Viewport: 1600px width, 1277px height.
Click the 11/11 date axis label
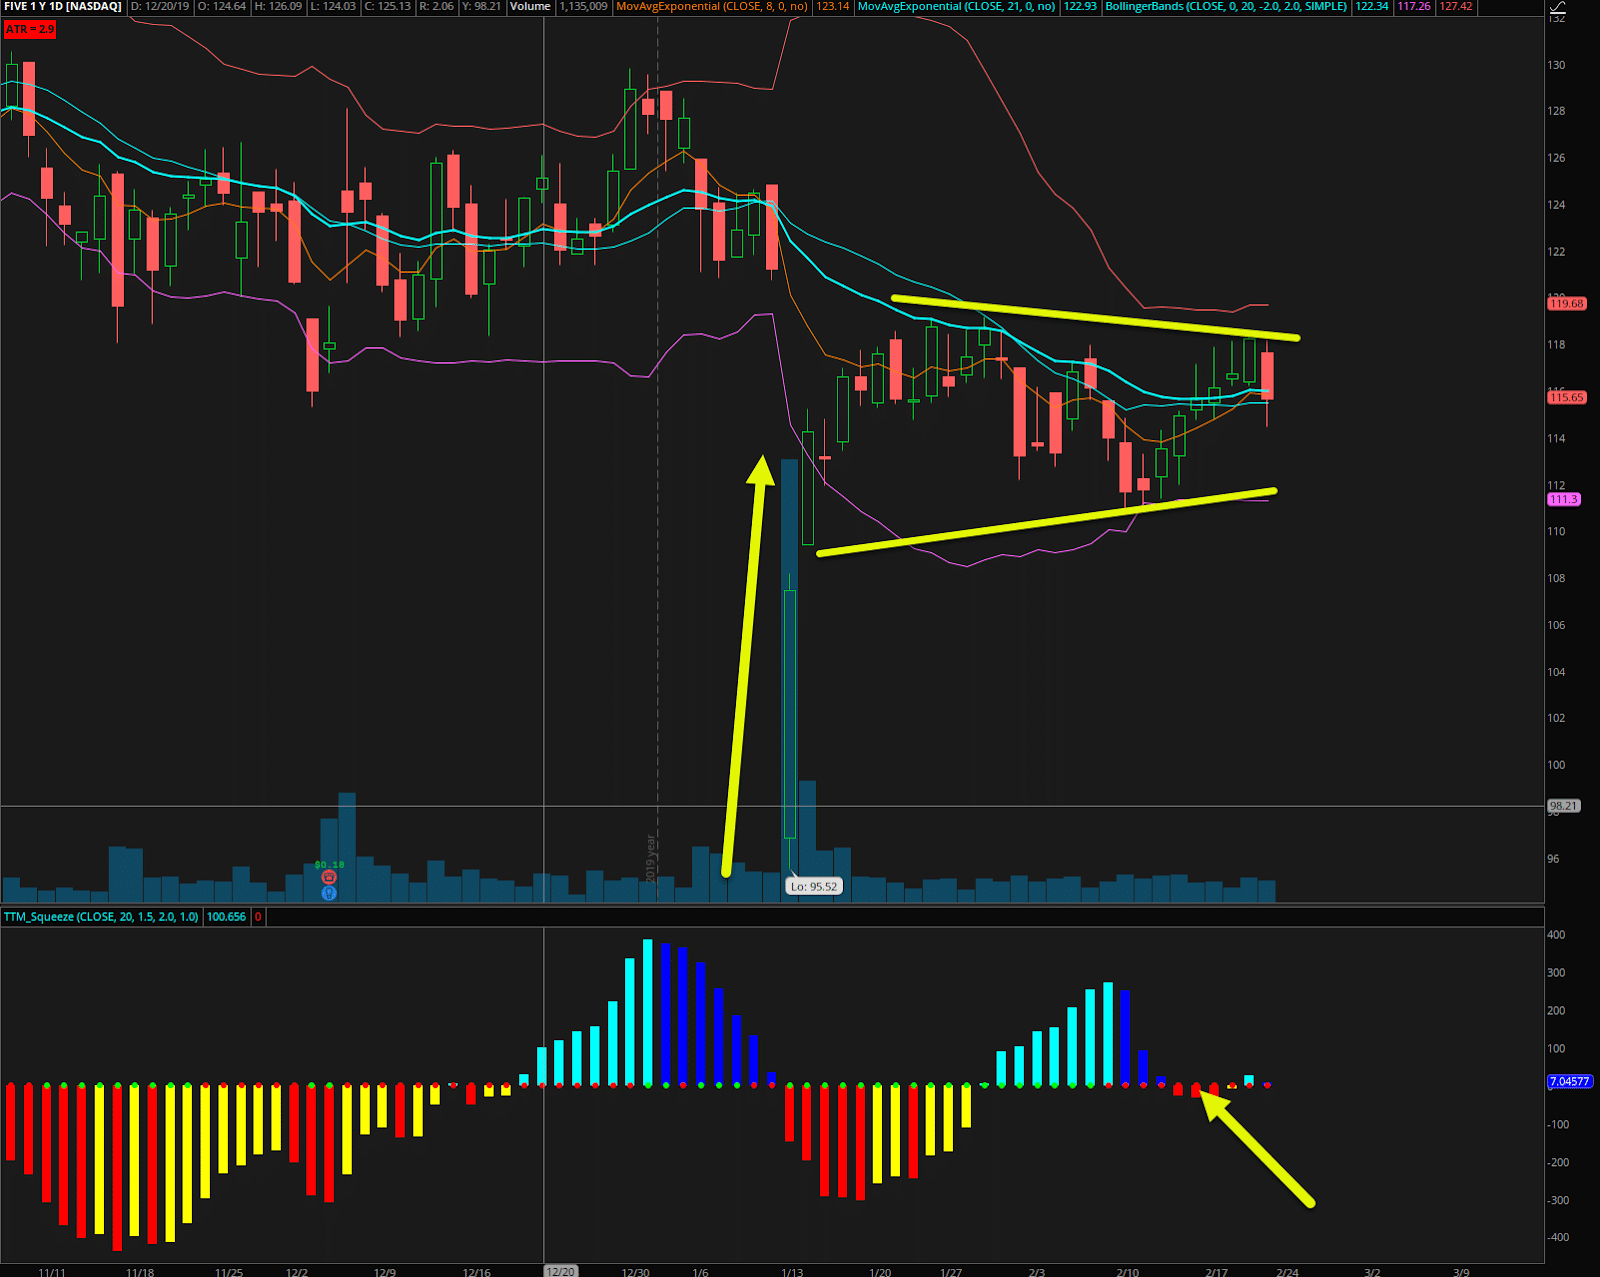[52, 1272]
